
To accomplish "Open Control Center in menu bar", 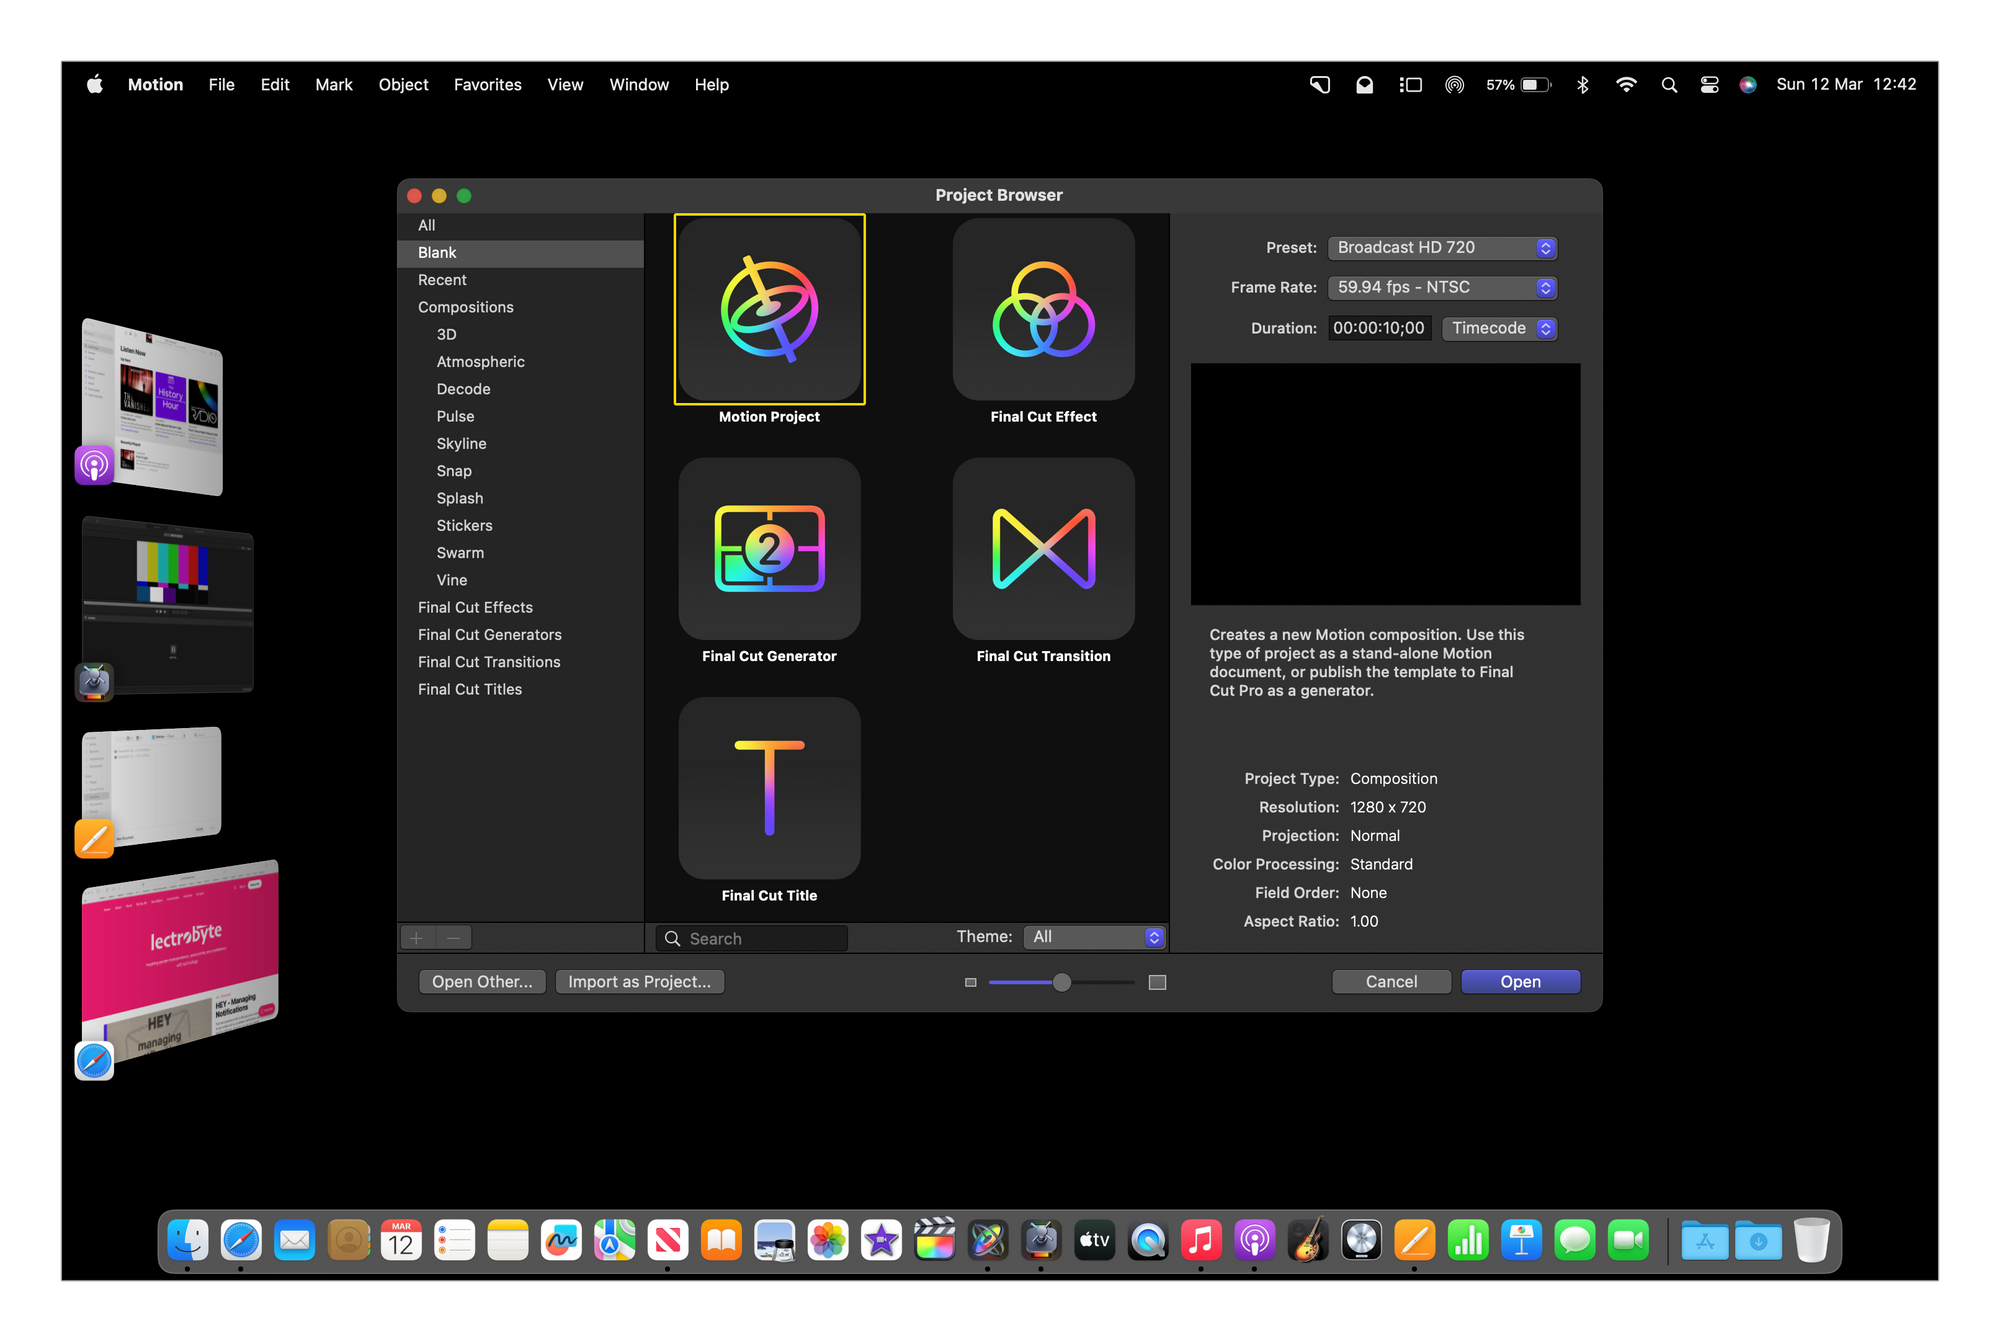I will 1710,85.
